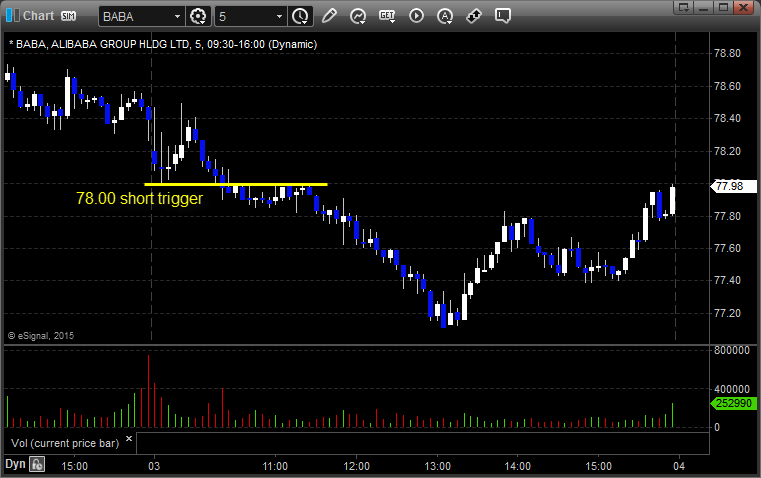Image resolution: width=761 pixels, height=478 pixels.
Task: Open the circled A alerts menu
Action: click(445, 16)
